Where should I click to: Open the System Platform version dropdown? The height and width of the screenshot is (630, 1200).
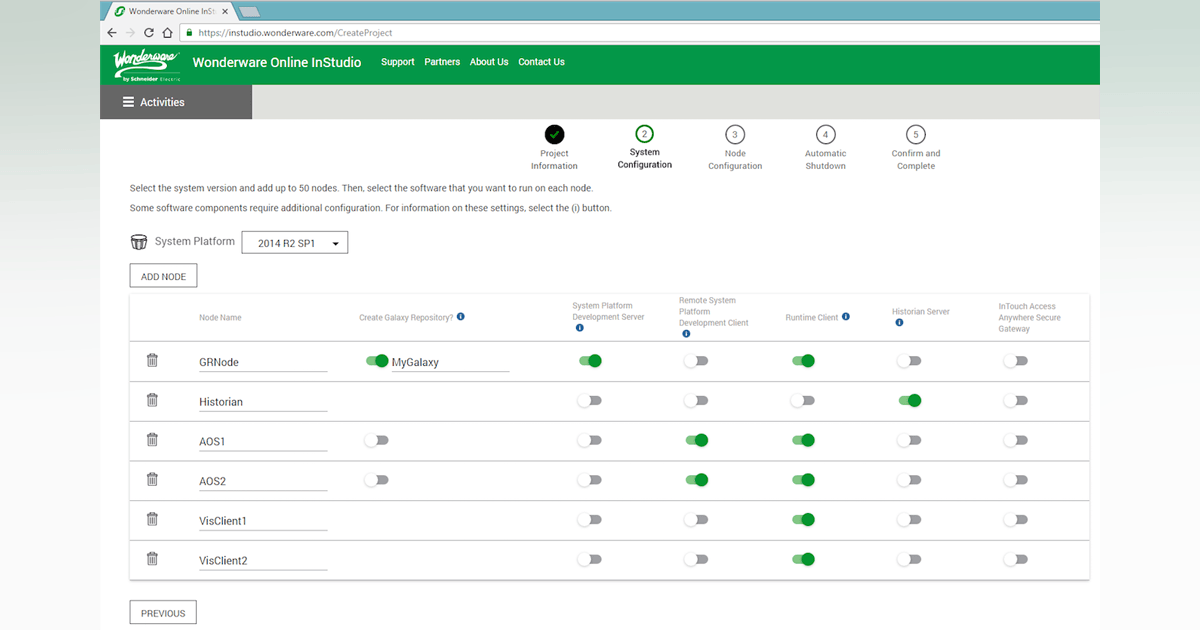click(294, 242)
